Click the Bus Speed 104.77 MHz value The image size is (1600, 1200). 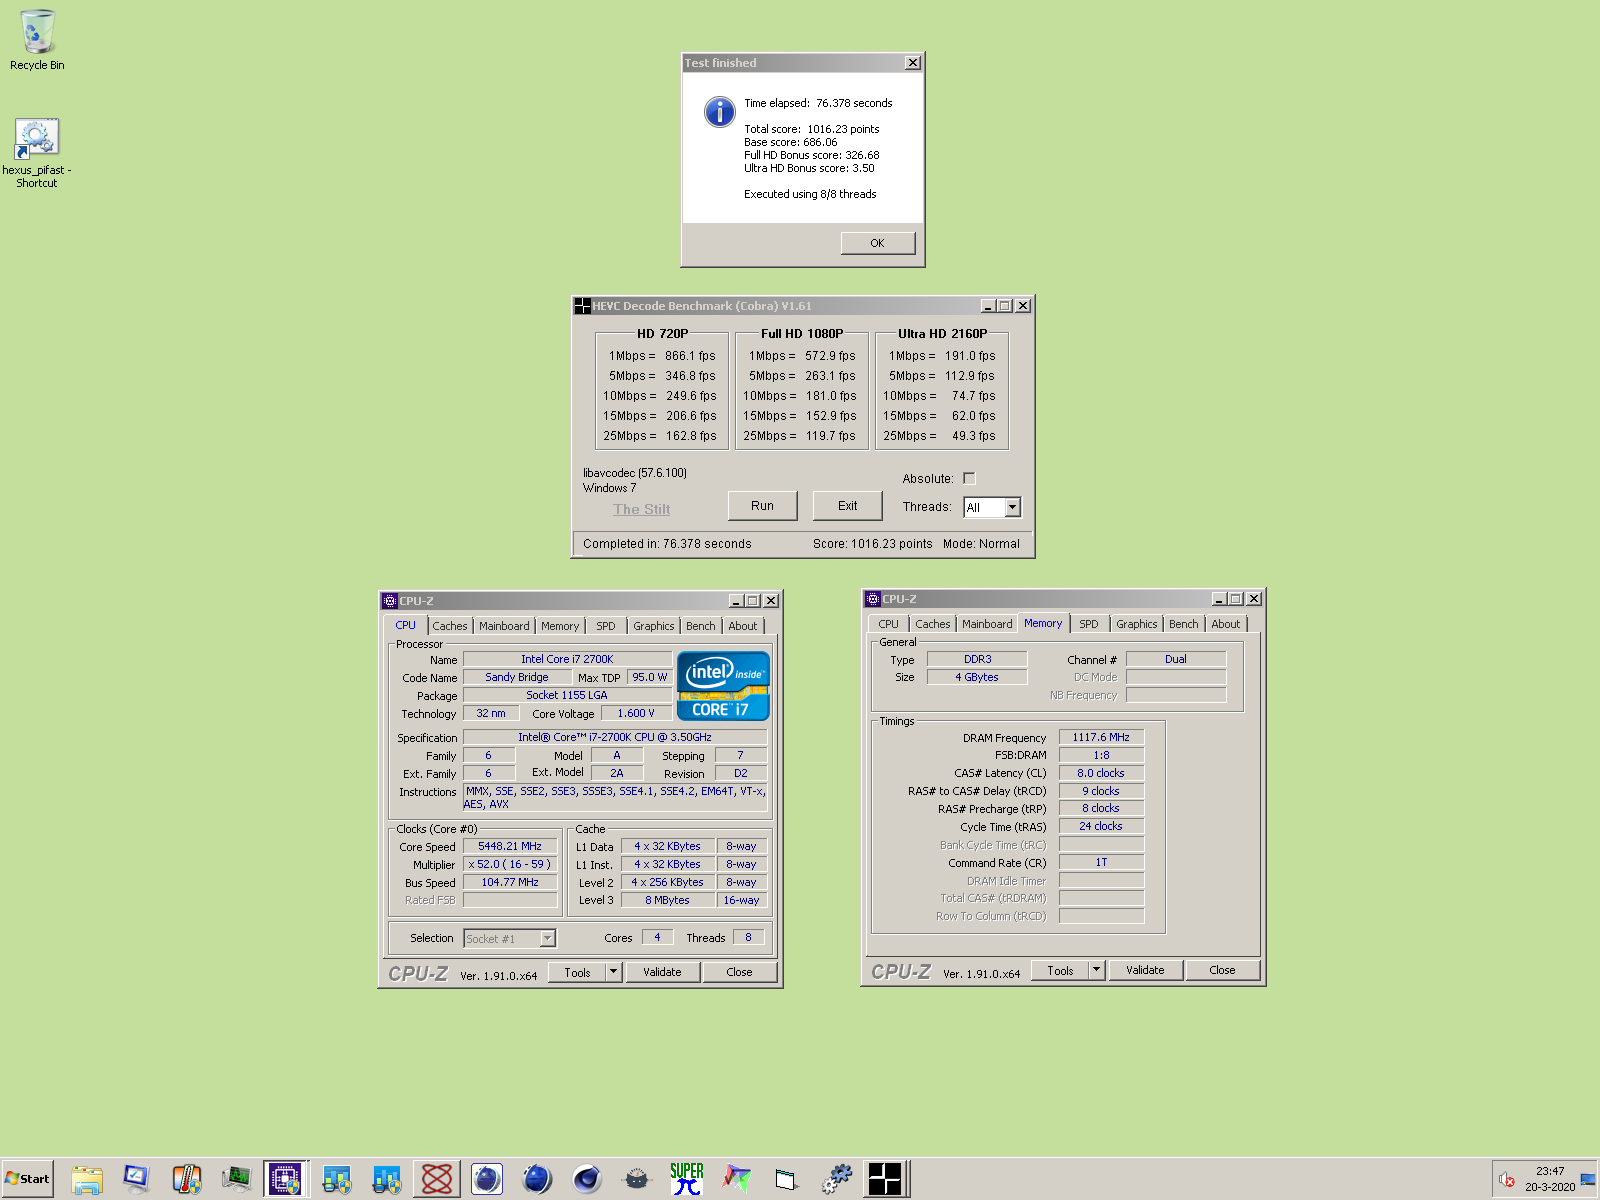pyautogui.click(x=510, y=882)
